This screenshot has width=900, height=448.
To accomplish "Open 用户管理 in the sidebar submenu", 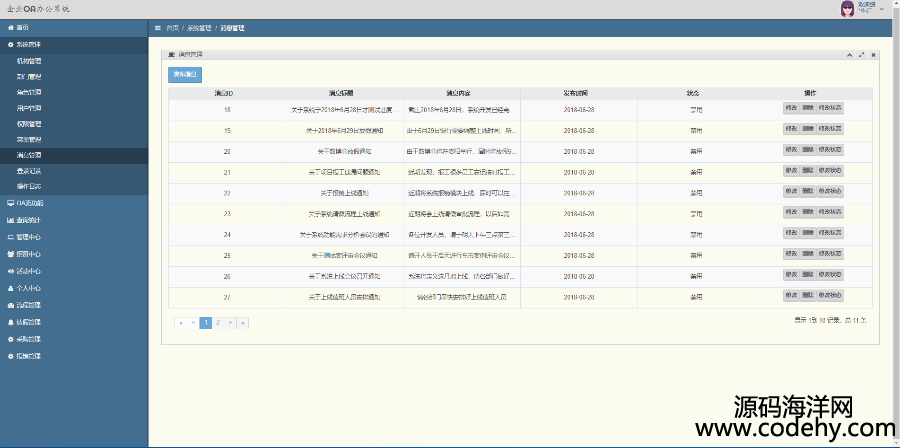I will [74, 108].
